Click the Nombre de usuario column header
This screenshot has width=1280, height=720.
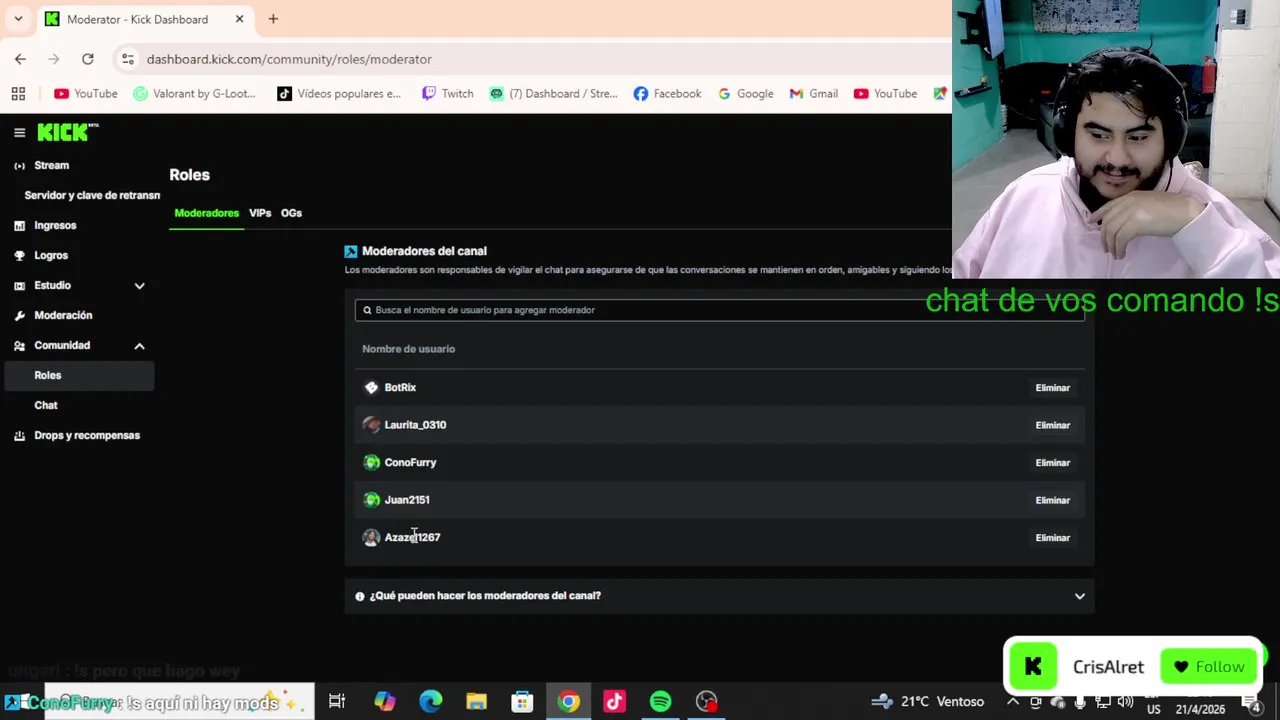pos(408,349)
